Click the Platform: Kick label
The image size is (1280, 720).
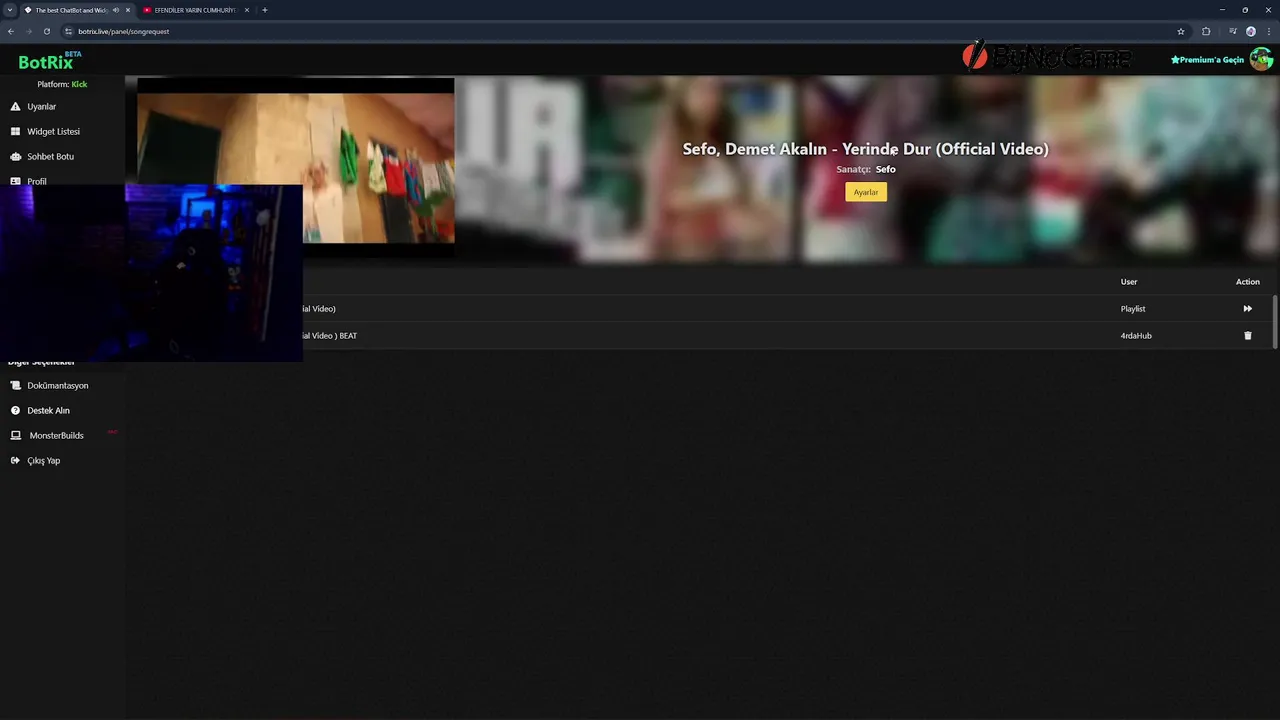[62, 84]
